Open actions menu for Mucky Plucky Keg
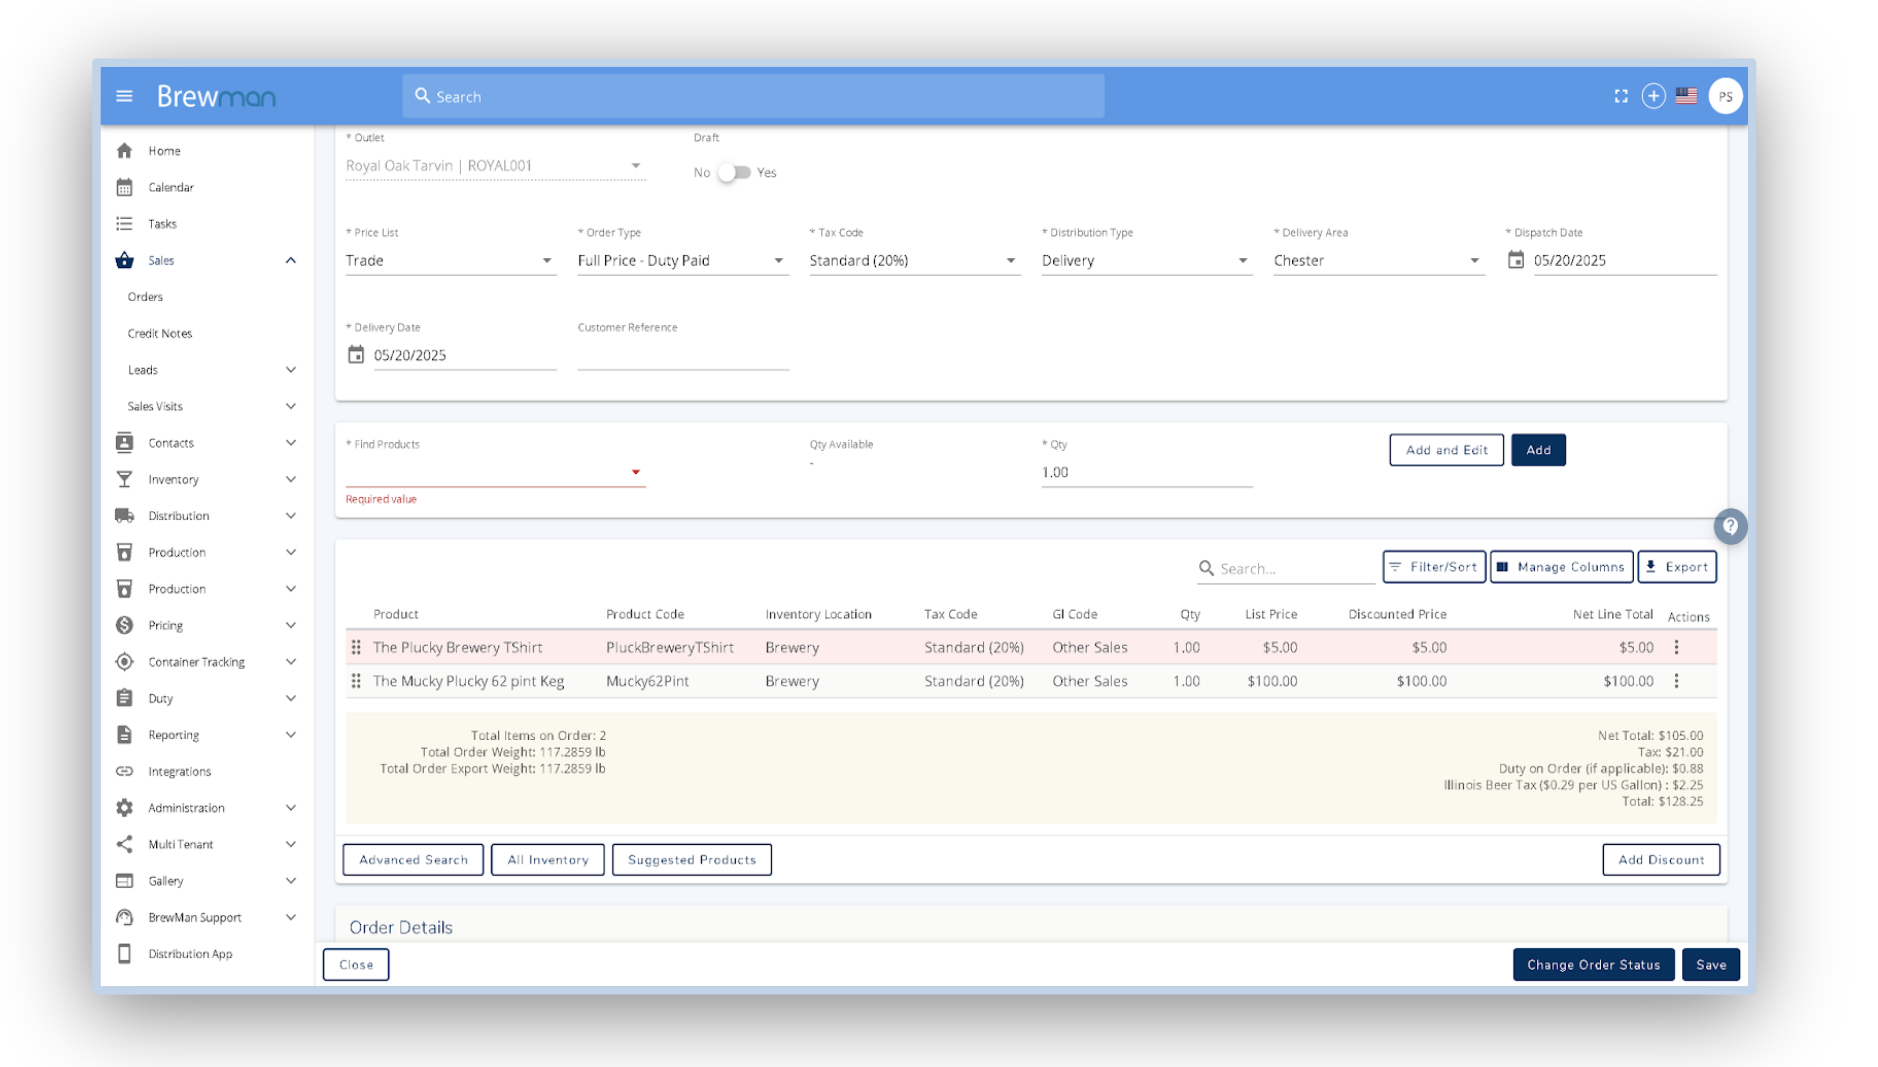The height and width of the screenshot is (1067, 1878). [1677, 681]
